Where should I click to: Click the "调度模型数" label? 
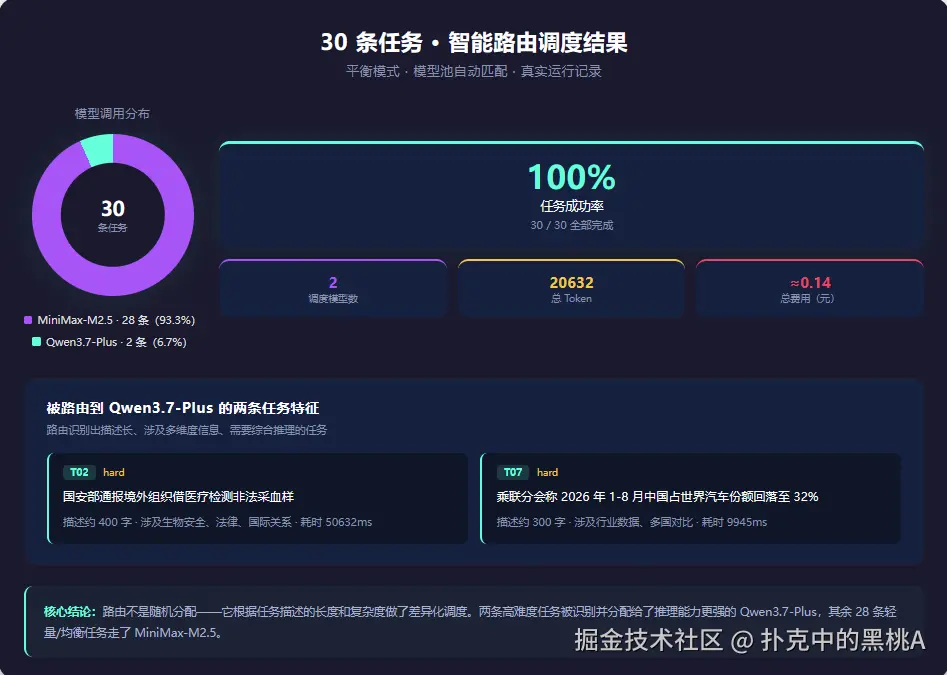[x=333, y=298]
